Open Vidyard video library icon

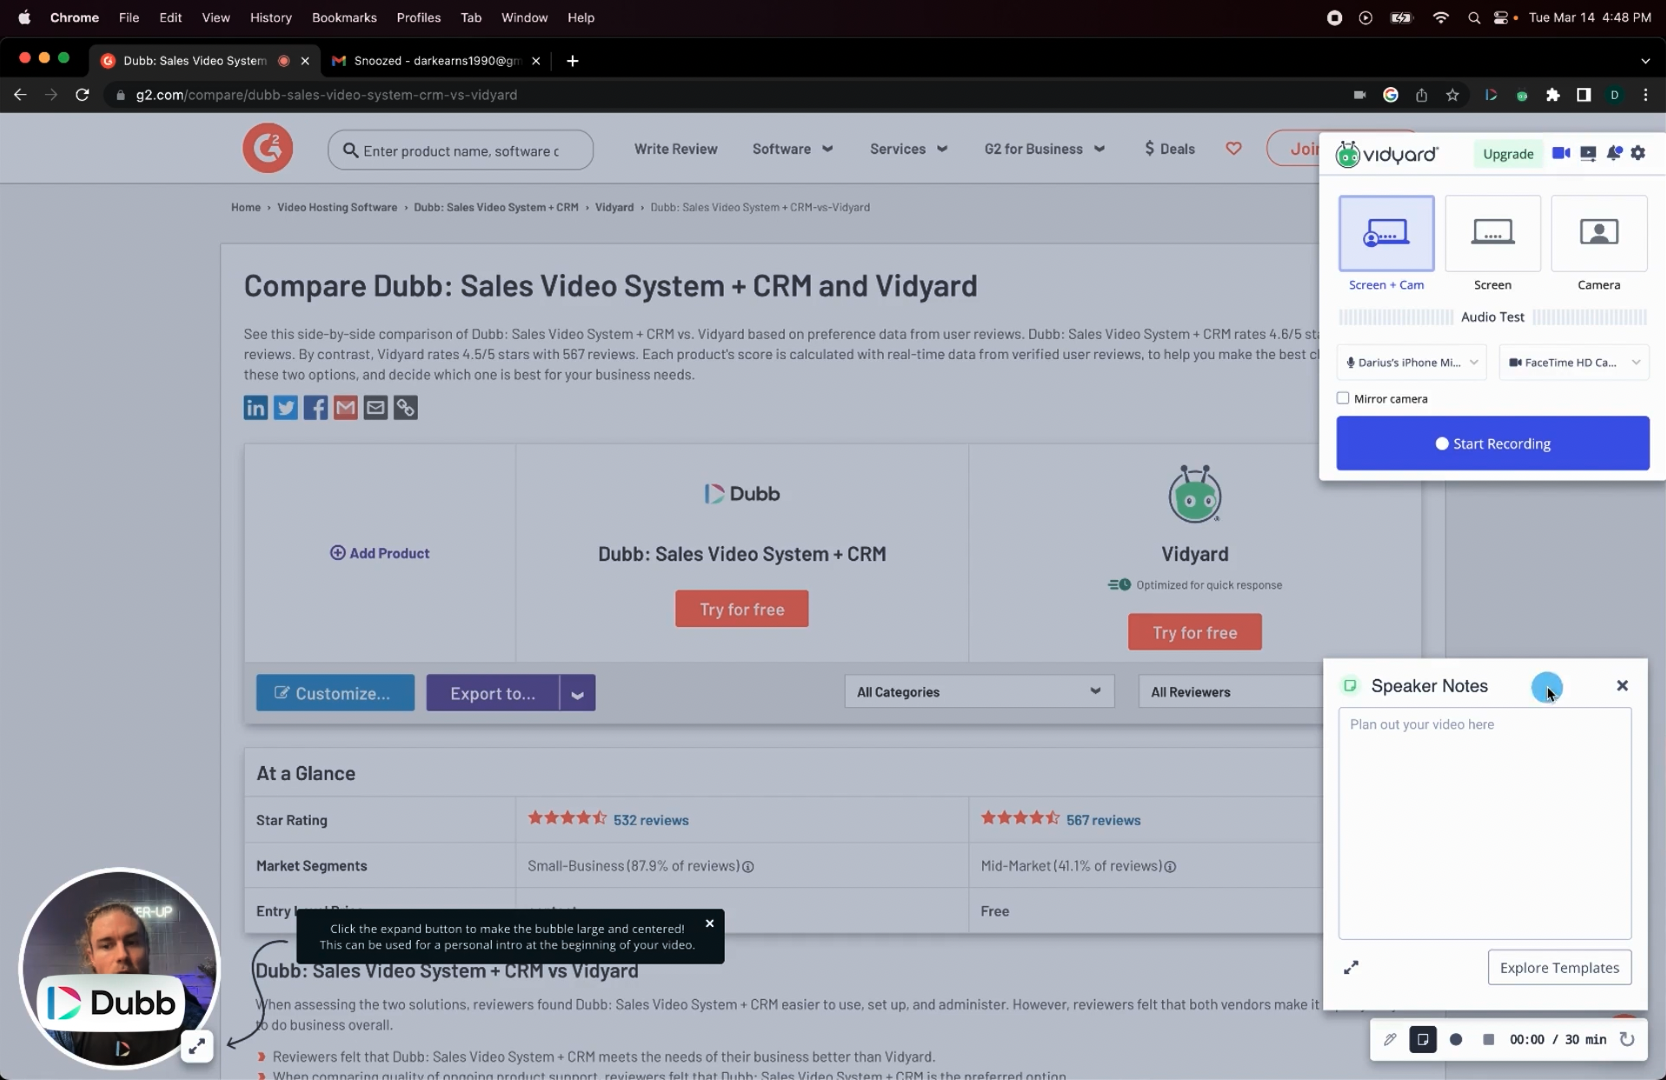tap(1588, 153)
